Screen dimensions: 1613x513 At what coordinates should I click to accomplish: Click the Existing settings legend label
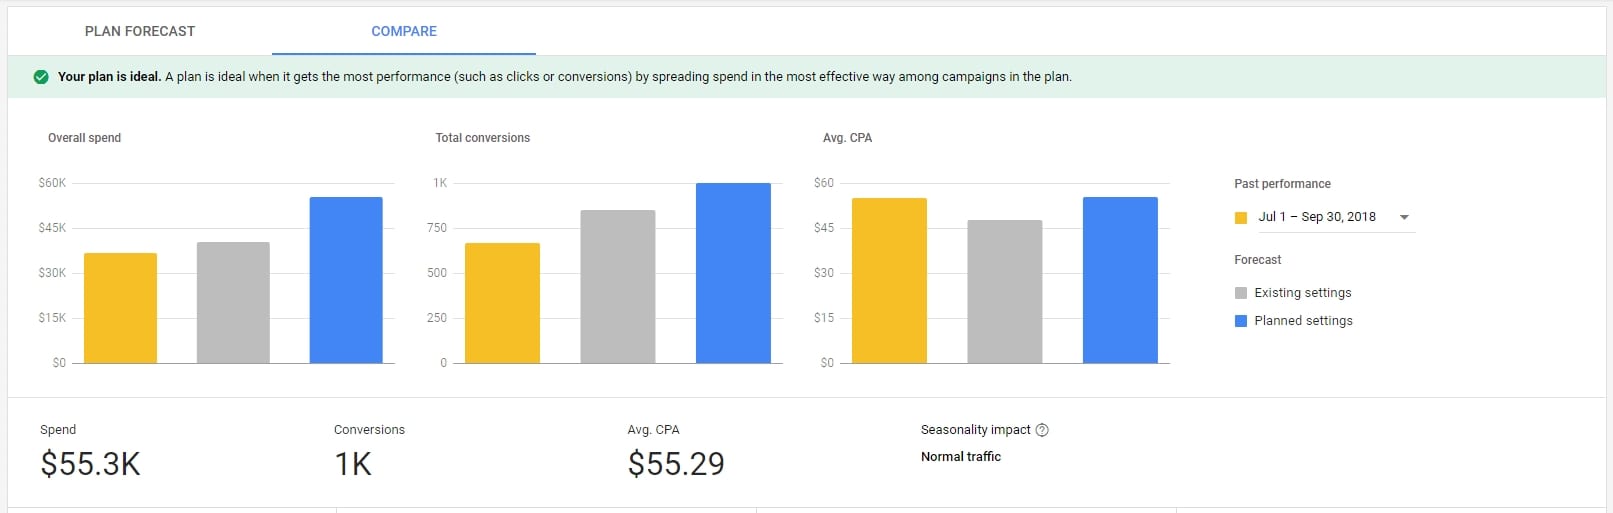click(1302, 293)
